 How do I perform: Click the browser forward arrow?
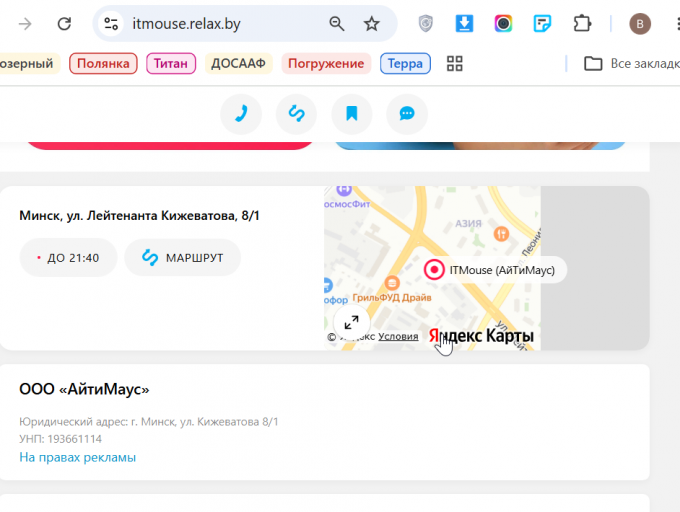click(25, 24)
